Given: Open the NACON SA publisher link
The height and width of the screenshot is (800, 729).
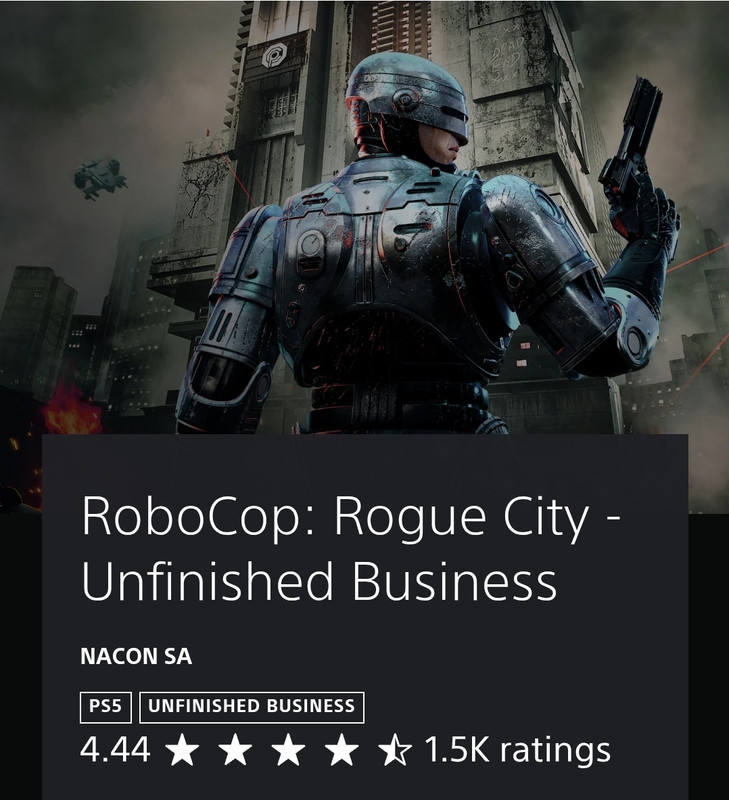Looking at the screenshot, I should pos(136,657).
